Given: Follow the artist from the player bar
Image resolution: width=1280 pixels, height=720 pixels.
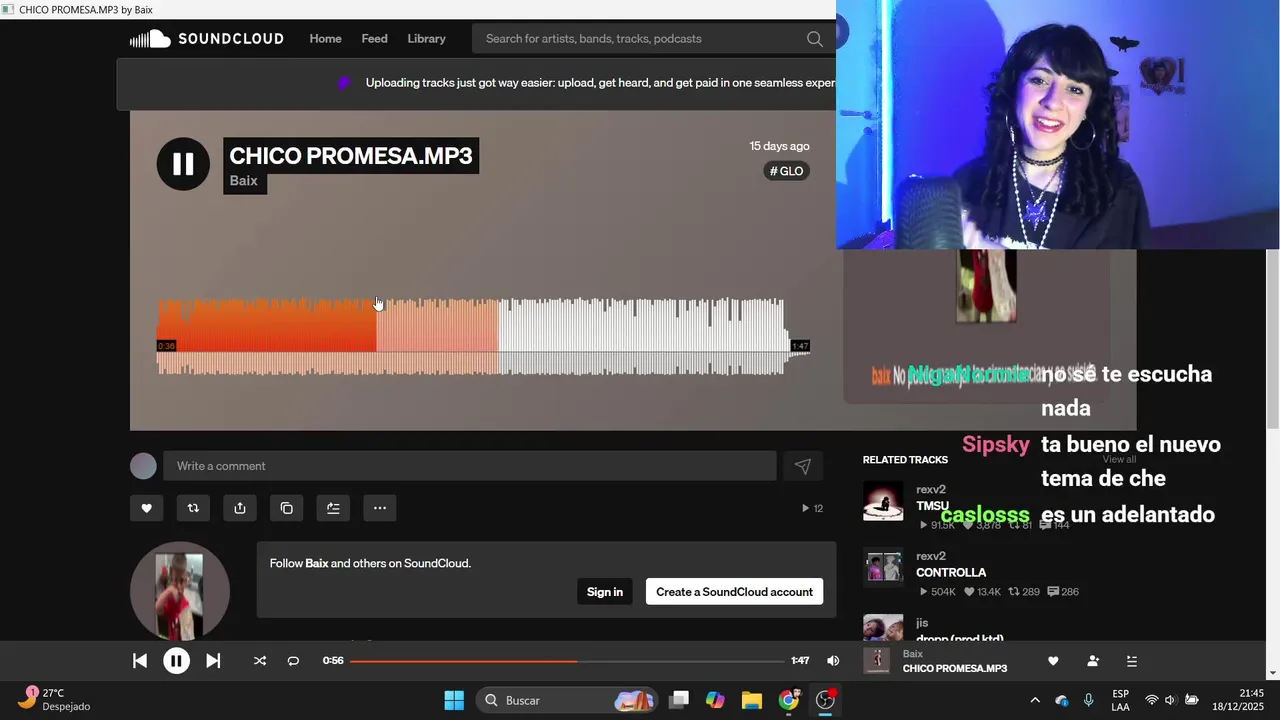Looking at the screenshot, I should (1093, 661).
